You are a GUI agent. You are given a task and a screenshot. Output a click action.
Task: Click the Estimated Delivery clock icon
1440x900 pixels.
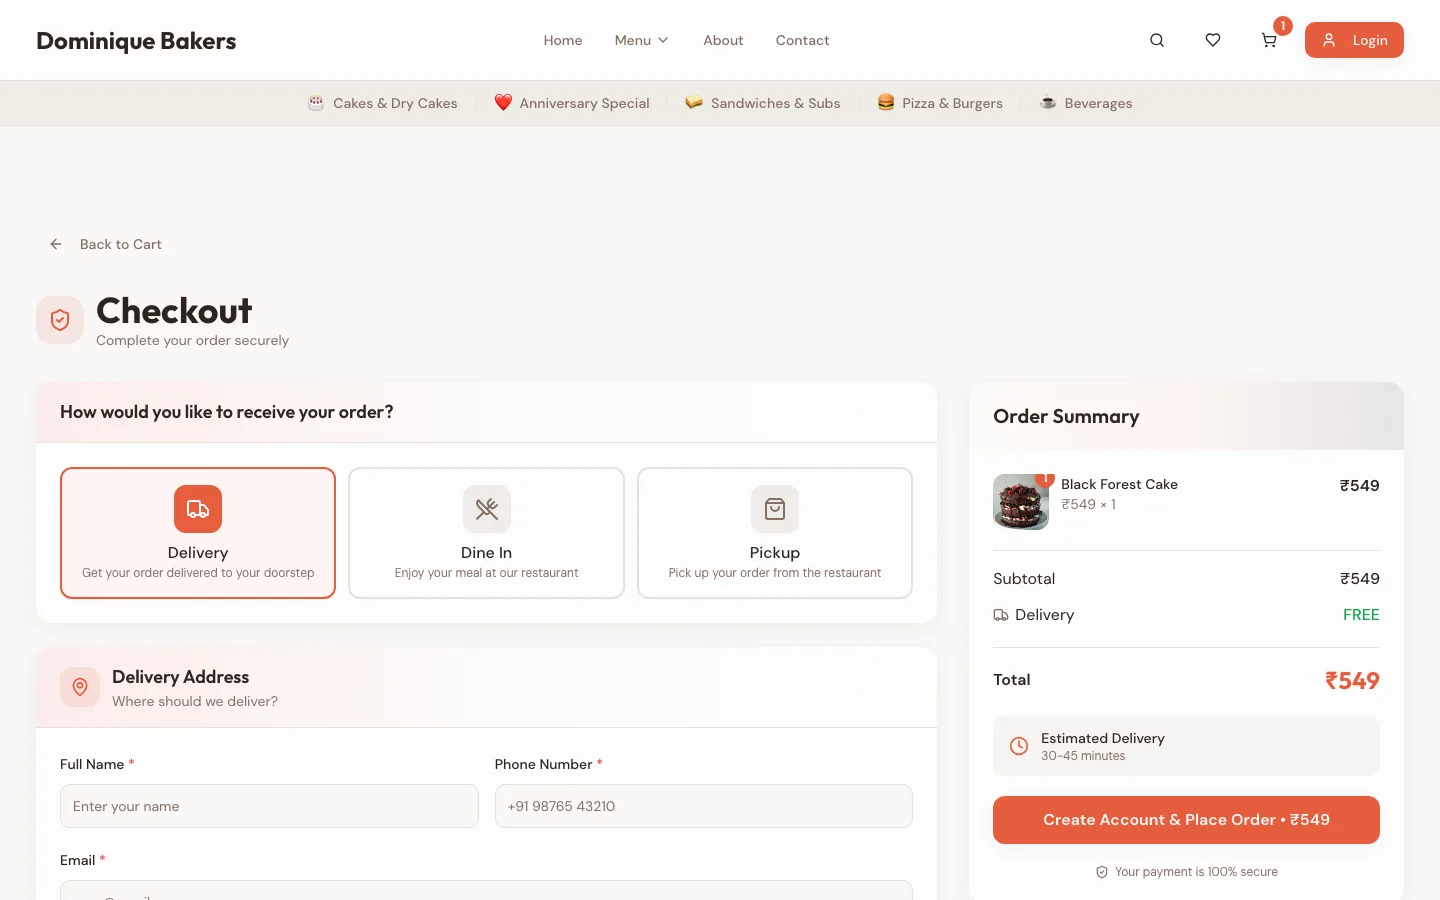[1019, 746]
